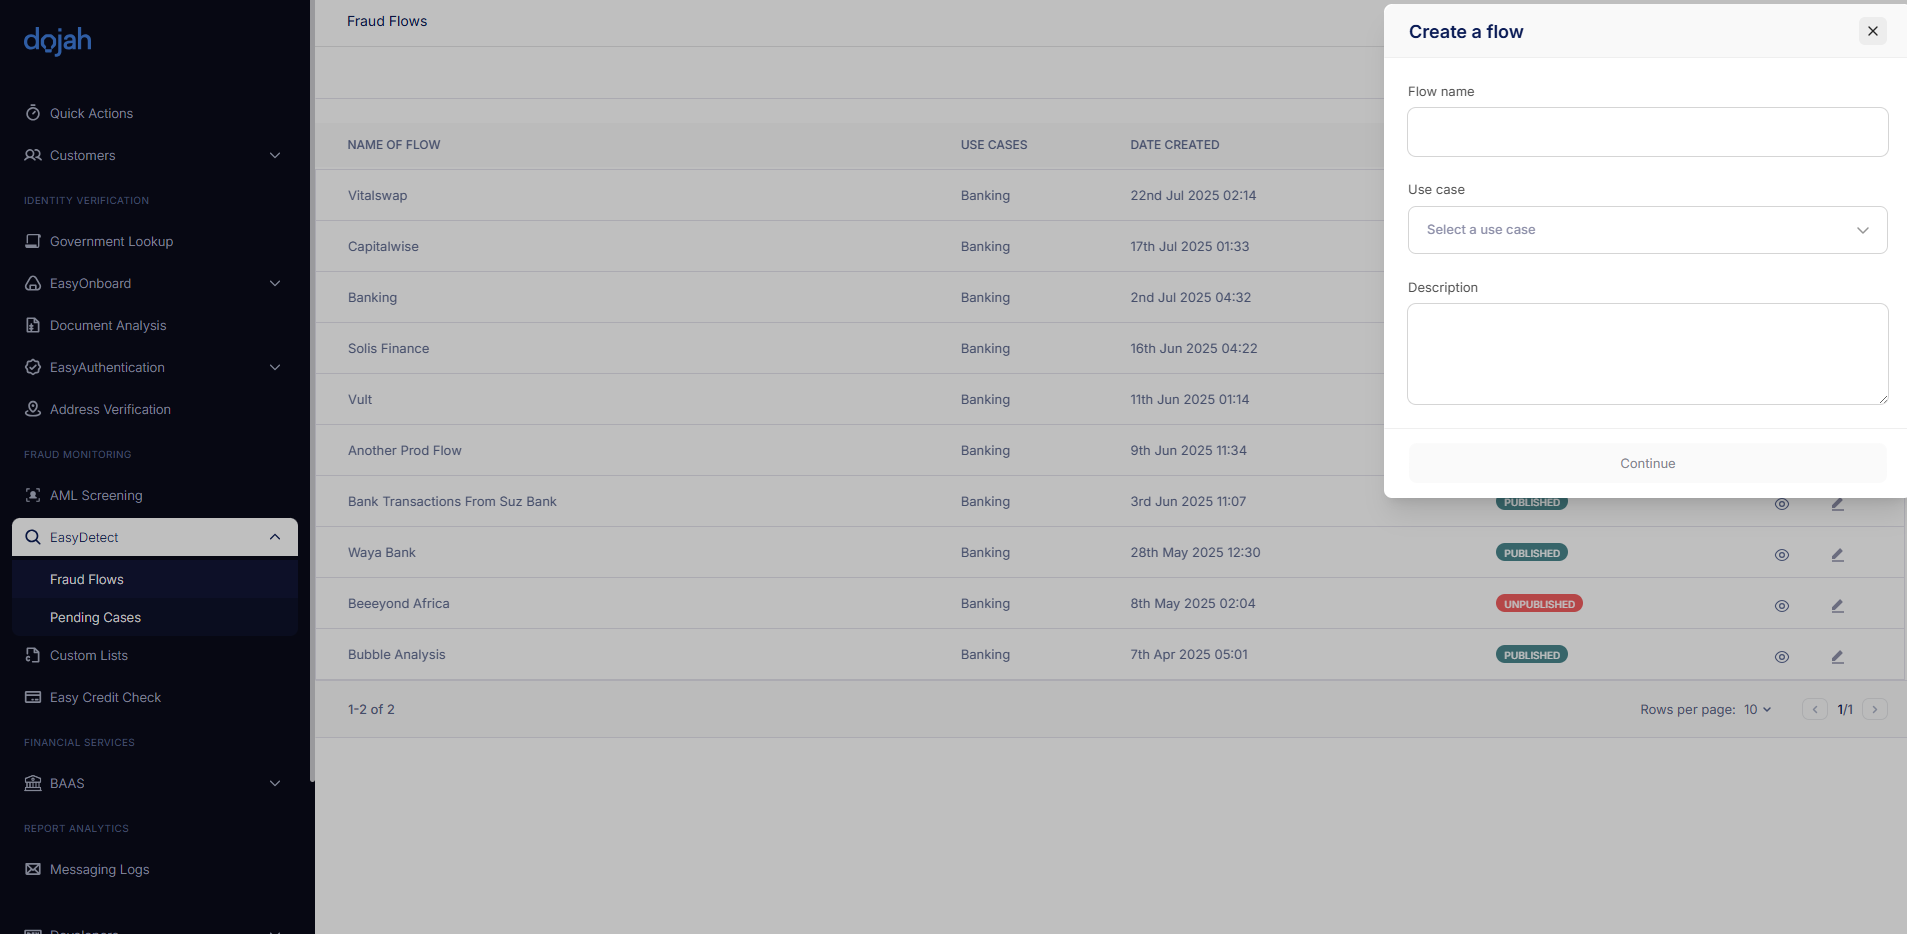Viewport: 1907px width, 934px height.
Task: Edit the Bank Transactions From Suz Bank flow
Action: click(x=1837, y=504)
